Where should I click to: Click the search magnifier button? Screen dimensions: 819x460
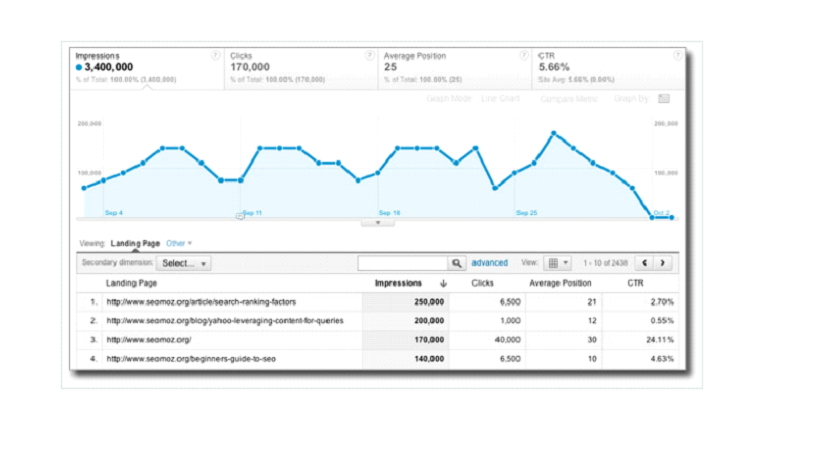457,263
